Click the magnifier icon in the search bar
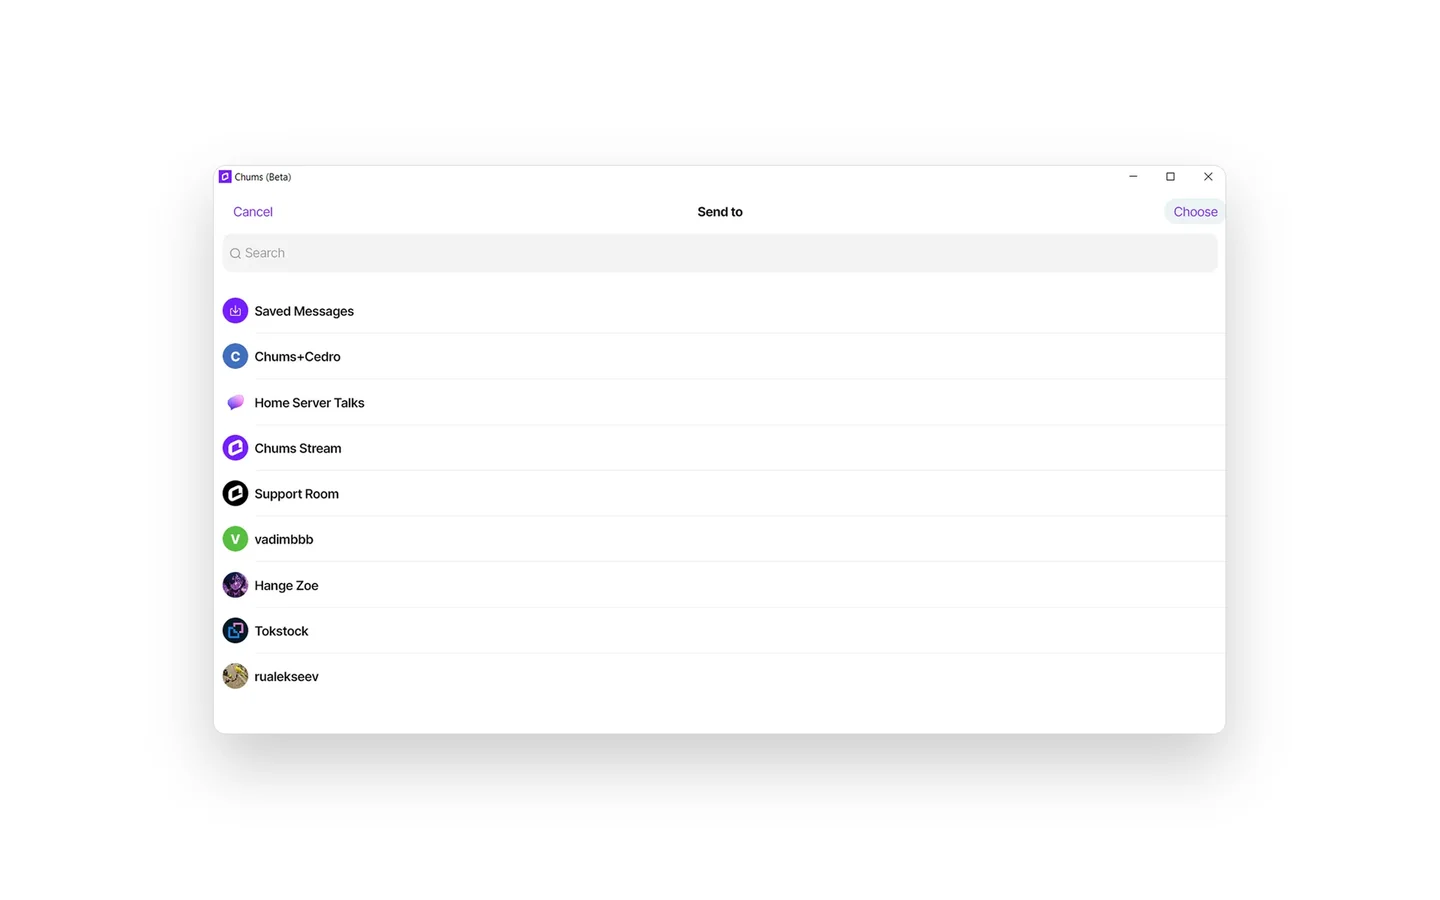This screenshot has height=900, width=1440. [236, 253]
